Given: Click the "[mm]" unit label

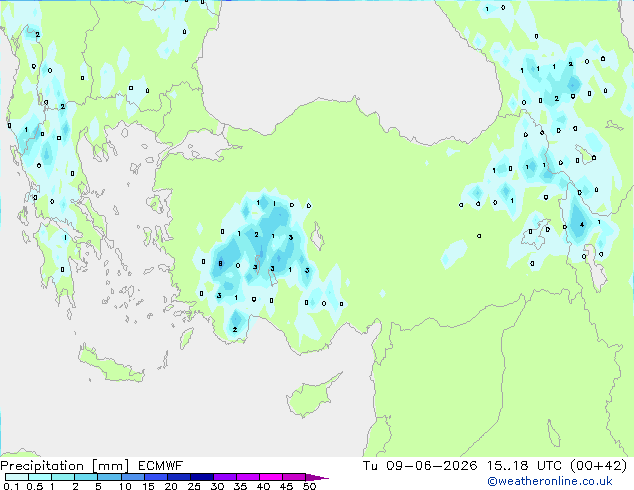Looking at the screenshot, I should pos(110,466).
